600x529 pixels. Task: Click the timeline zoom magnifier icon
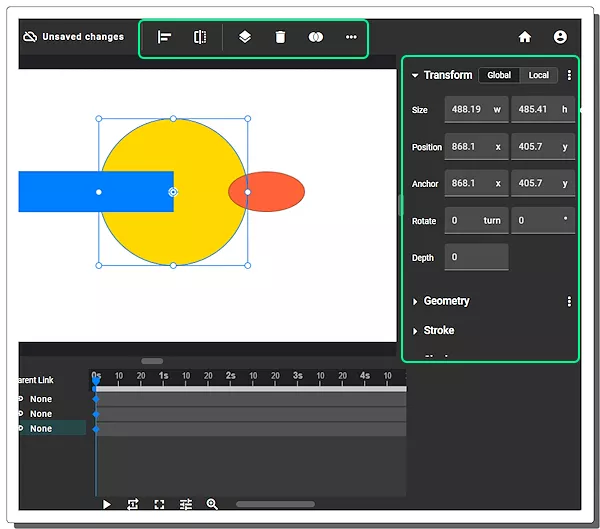pyautogui.click(x=212, y=505)
